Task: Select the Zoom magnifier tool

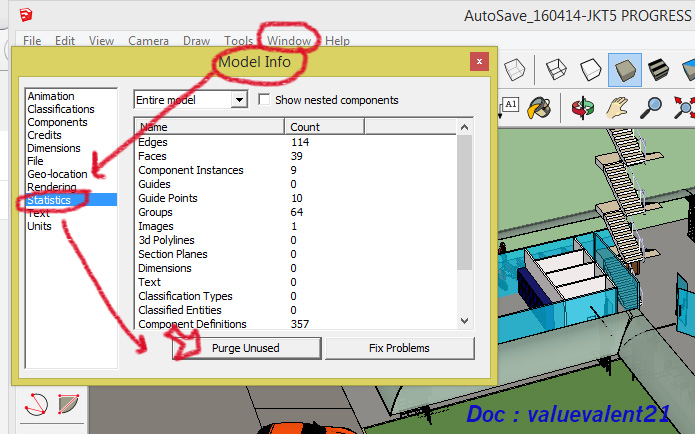Action: [651, 108]
